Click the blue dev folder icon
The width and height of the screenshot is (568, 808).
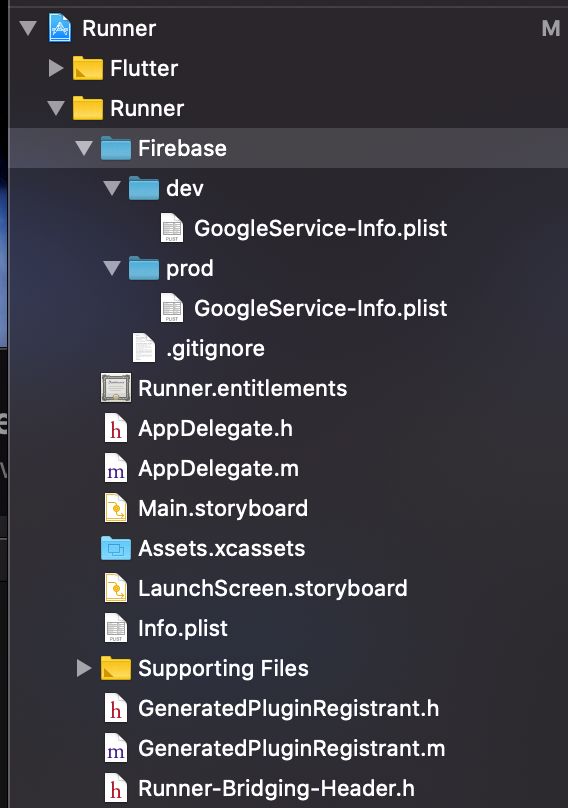(x=143, y=188)
